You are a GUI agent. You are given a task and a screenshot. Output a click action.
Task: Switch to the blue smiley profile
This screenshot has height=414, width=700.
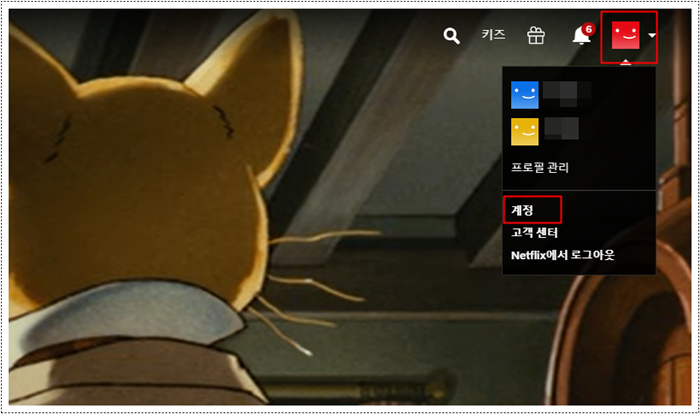525,95
